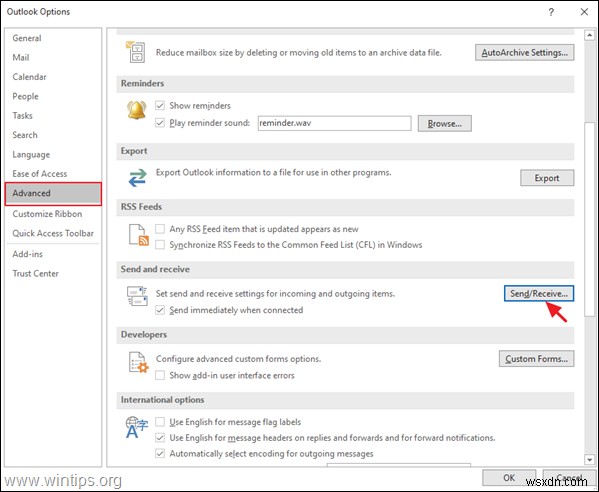Toggle Play reminder sound checkbox
This screenshot has width=599, height=492.
160,123
